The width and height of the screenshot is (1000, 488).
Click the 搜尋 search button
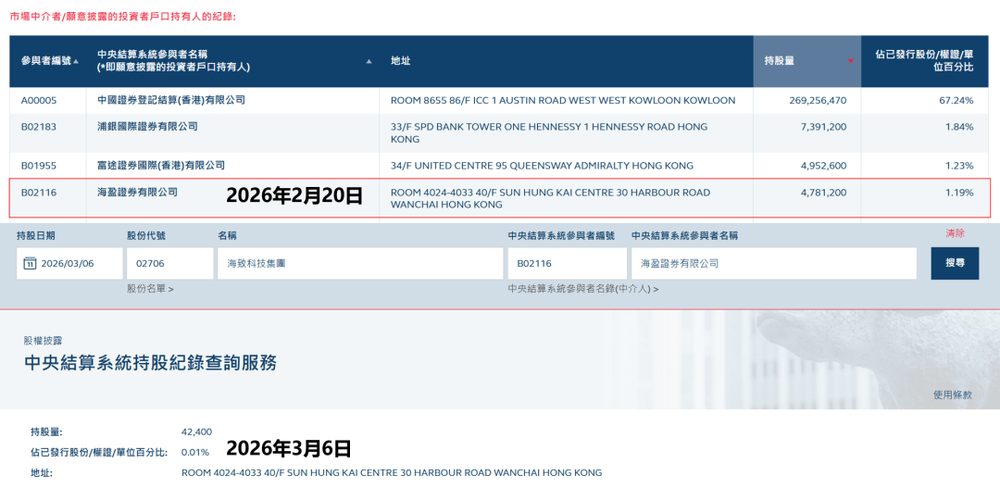[955, 263]
